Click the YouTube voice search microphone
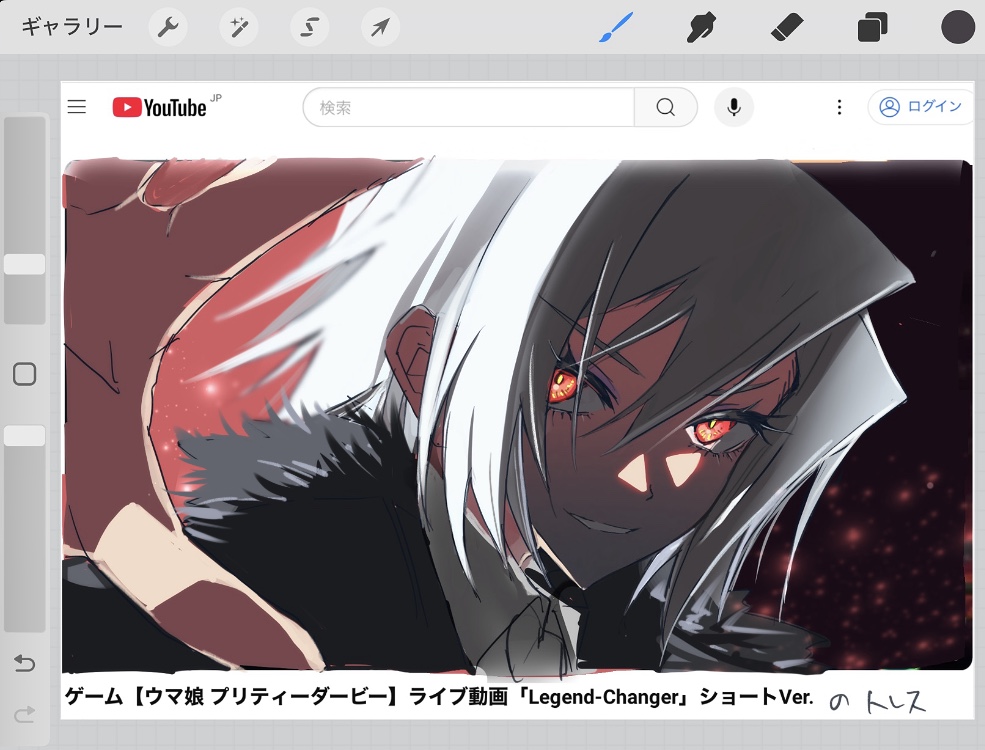Image resolution: width=985 pixels, height=750 pixels. [734, 107]
